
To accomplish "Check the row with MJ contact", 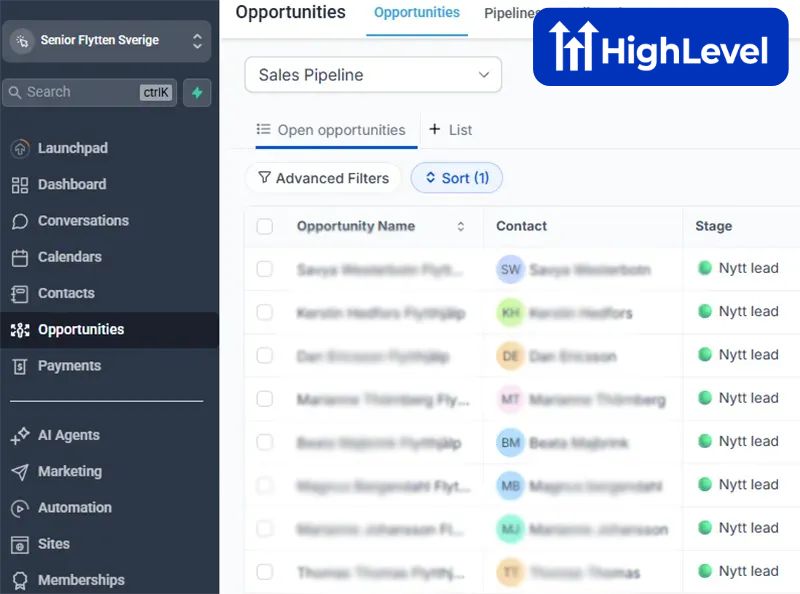I will pos(265,529).
